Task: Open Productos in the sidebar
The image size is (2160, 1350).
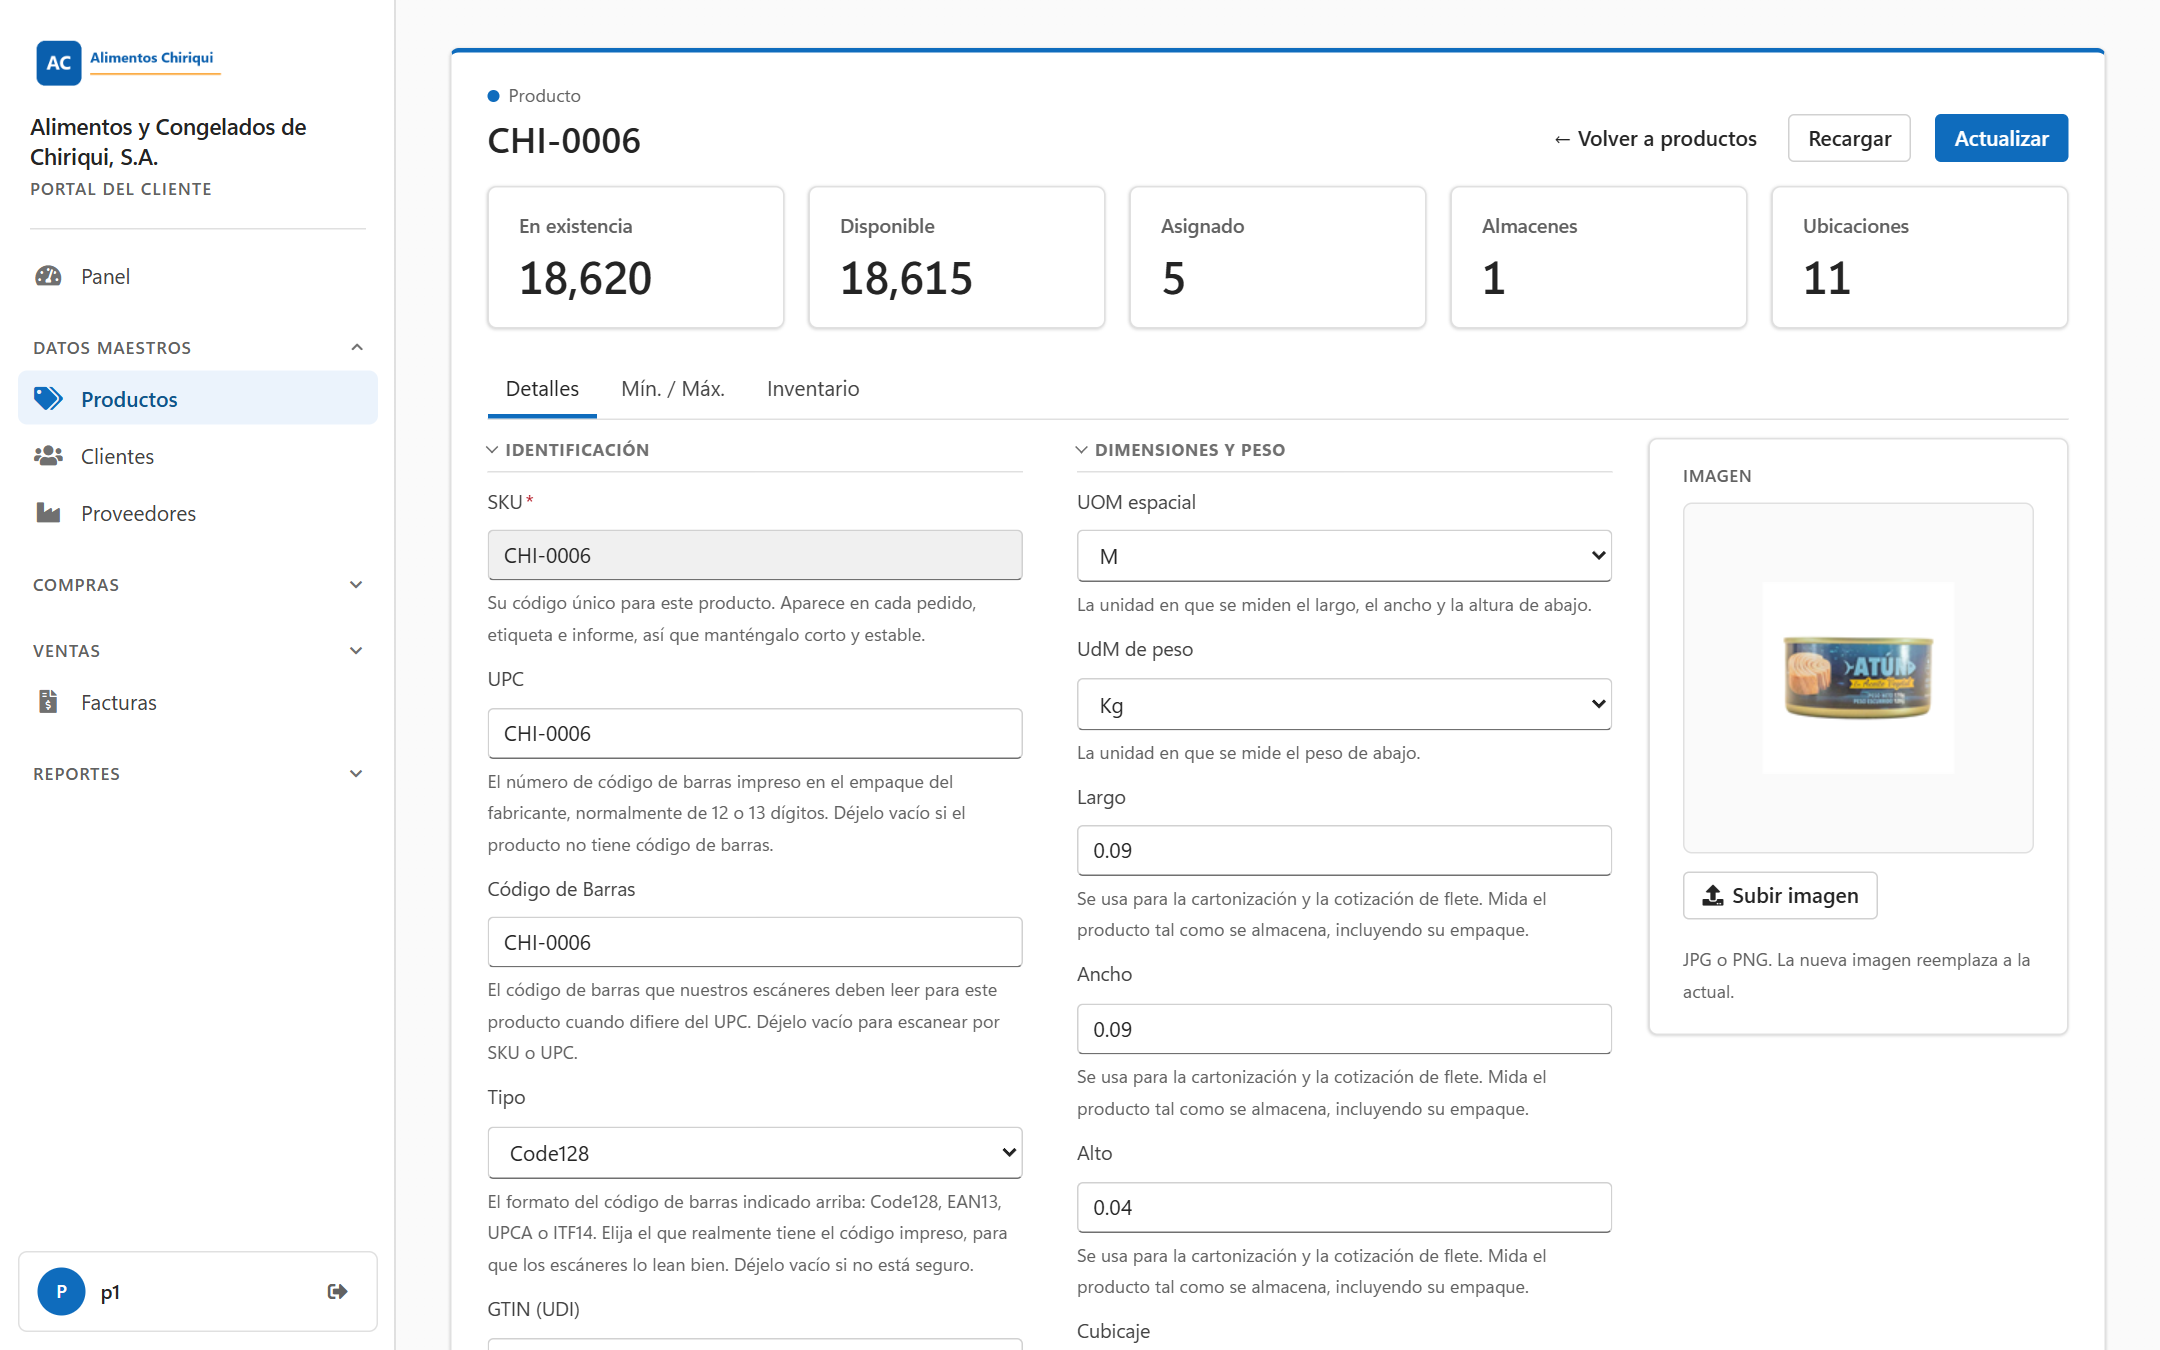Action: pos(198,399)
